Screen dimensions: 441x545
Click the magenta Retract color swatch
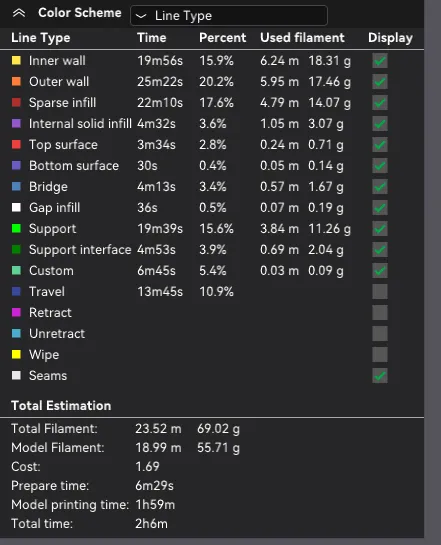[x=16, y=312]
